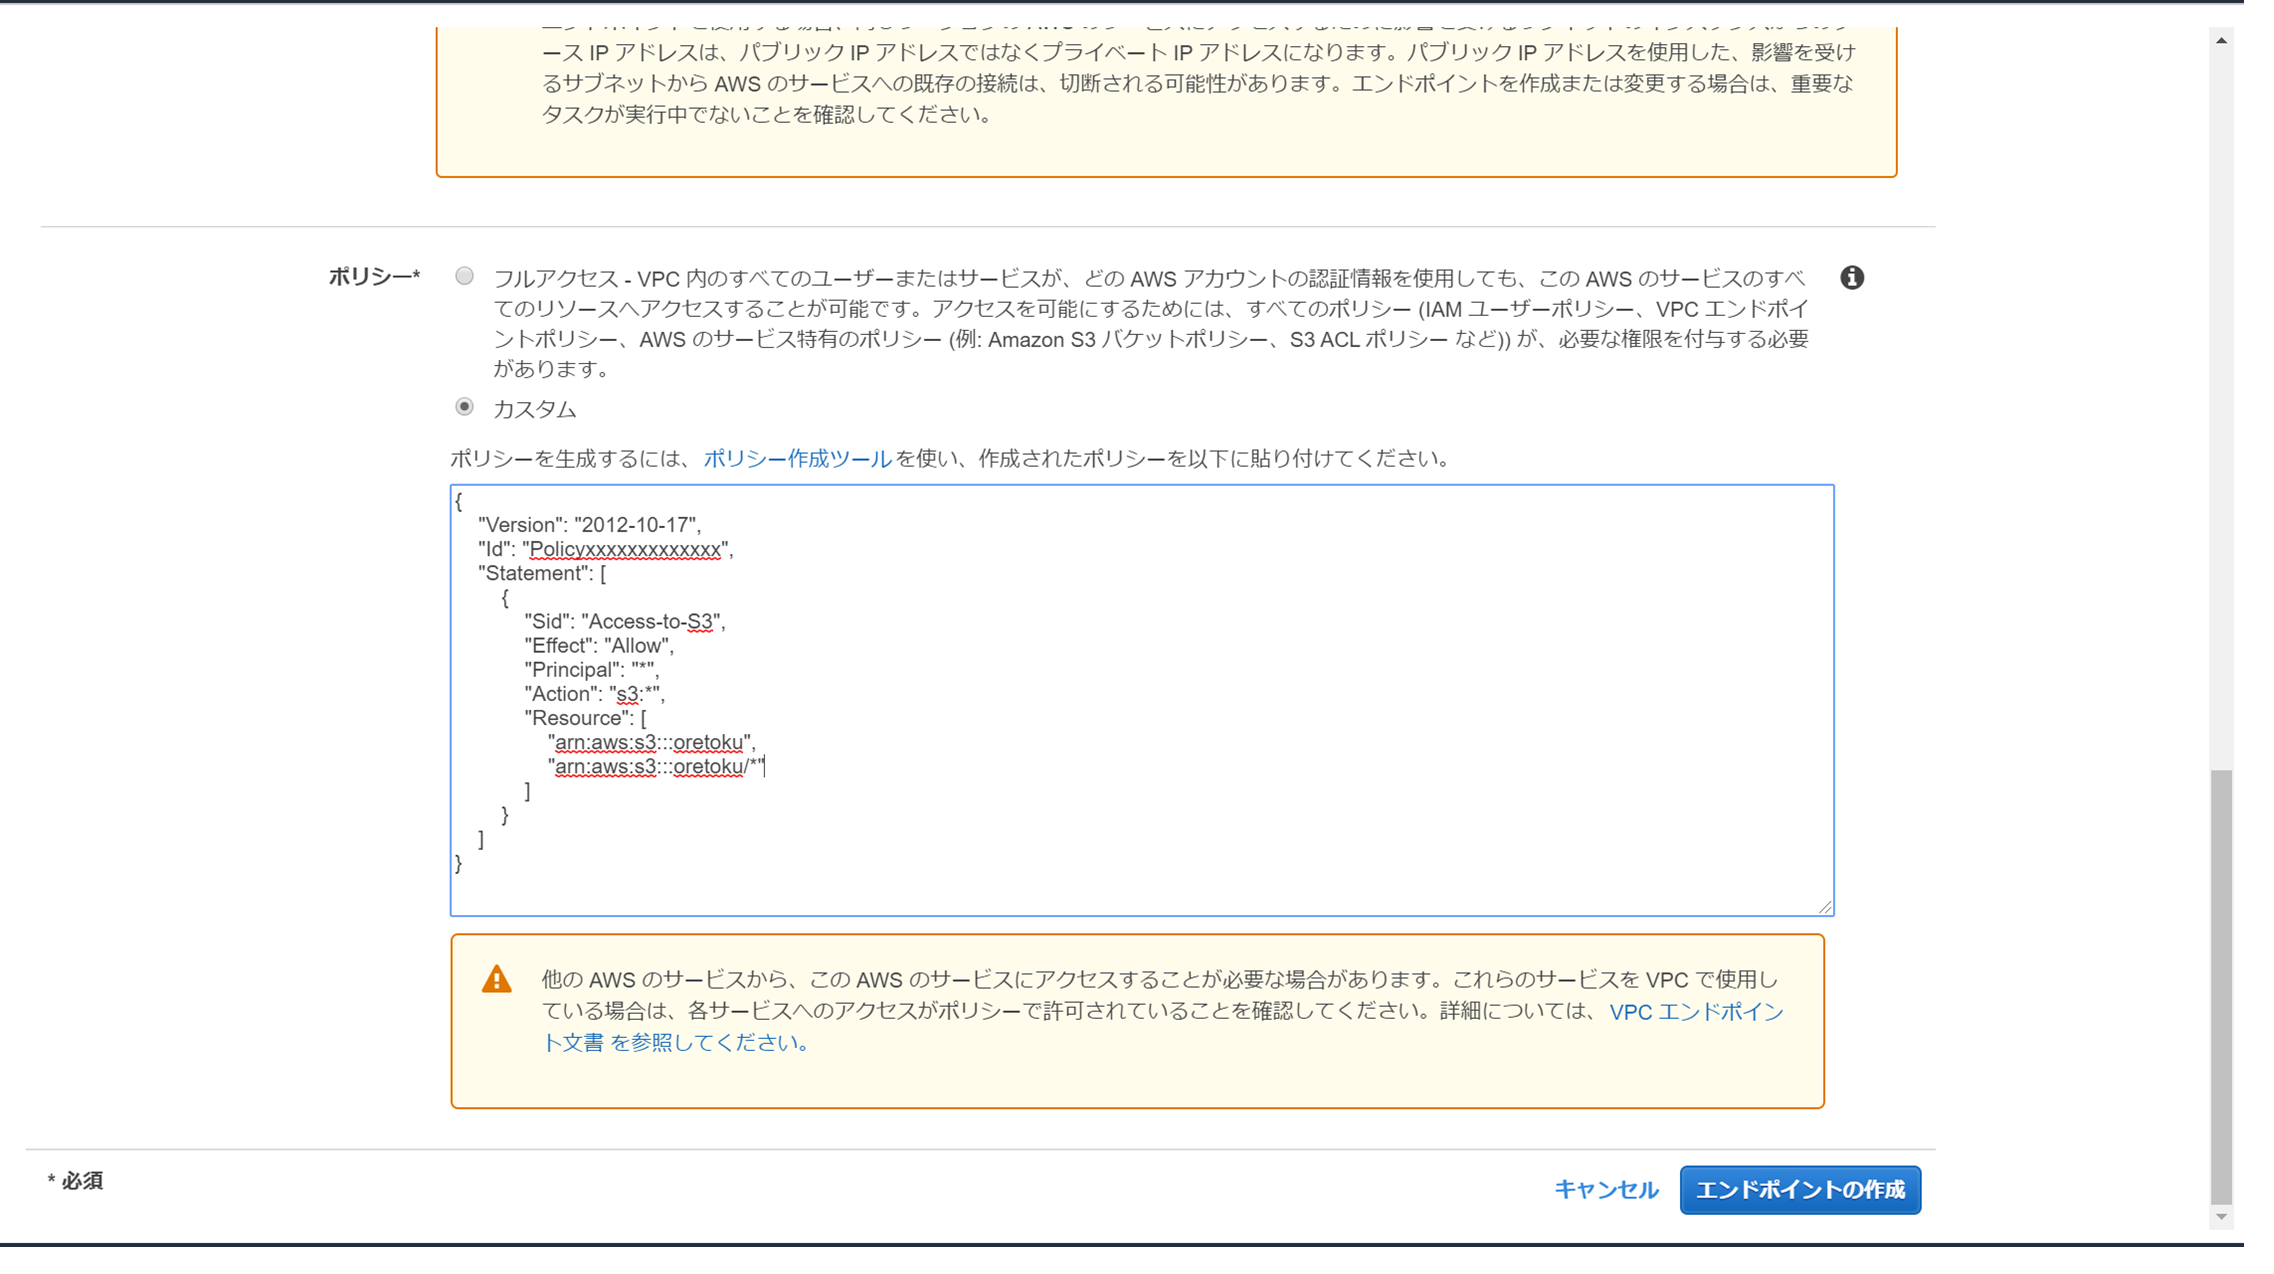Screen dimensions: 2274x1274
Task: Select the フルアクセス radio button
Action: (464, 276)
